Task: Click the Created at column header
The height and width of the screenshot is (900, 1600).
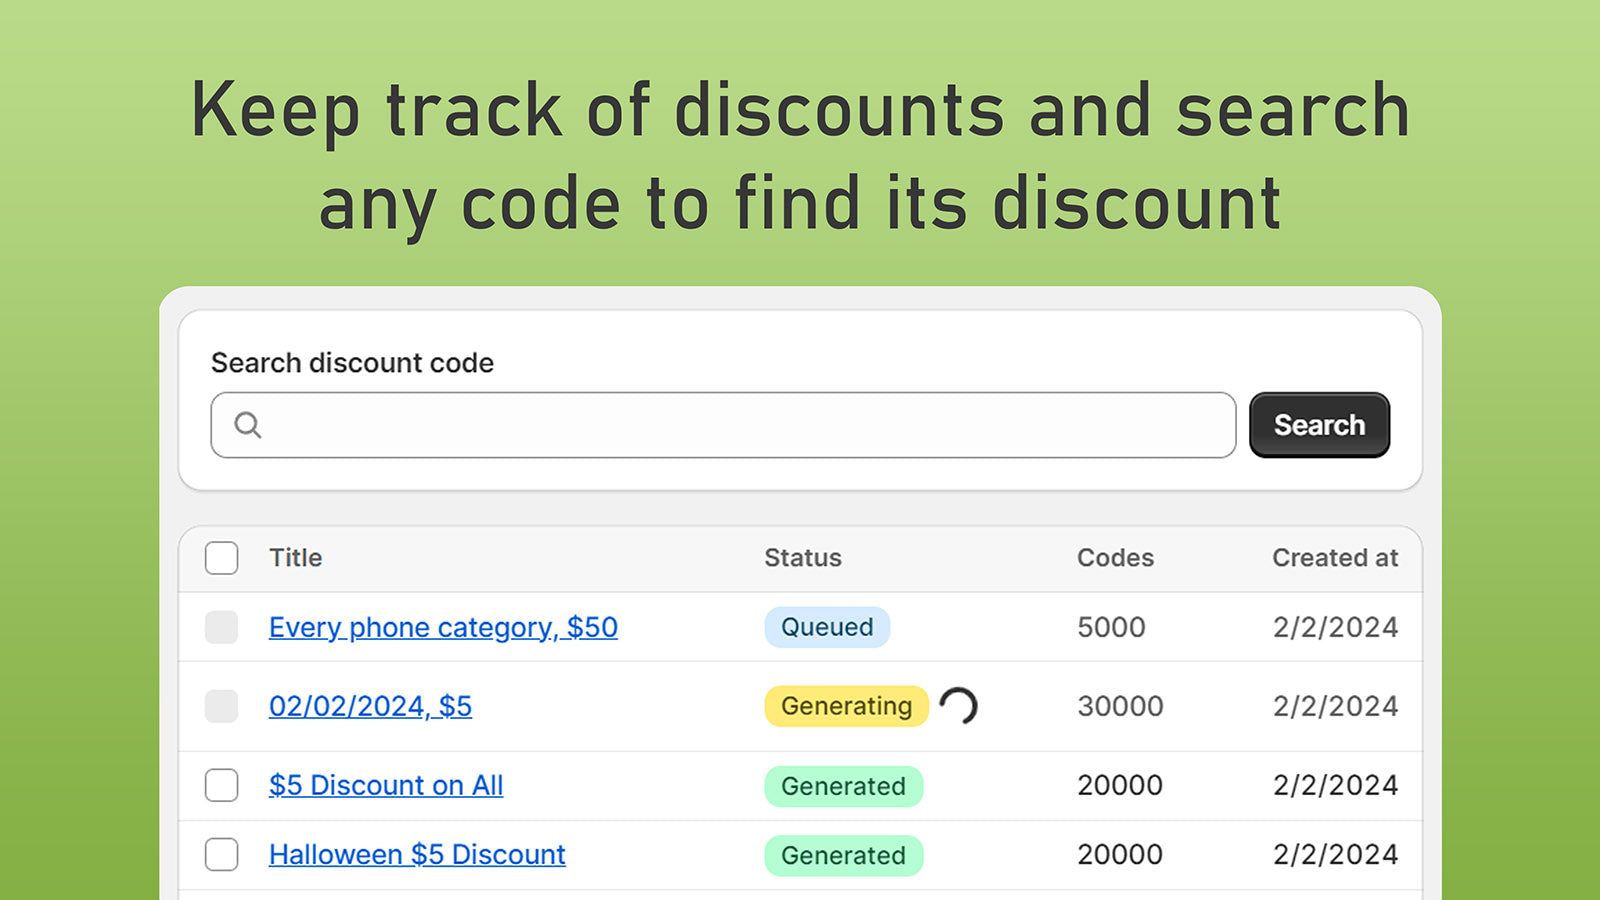Action: pyautogui.click(x=1335, y=558)
